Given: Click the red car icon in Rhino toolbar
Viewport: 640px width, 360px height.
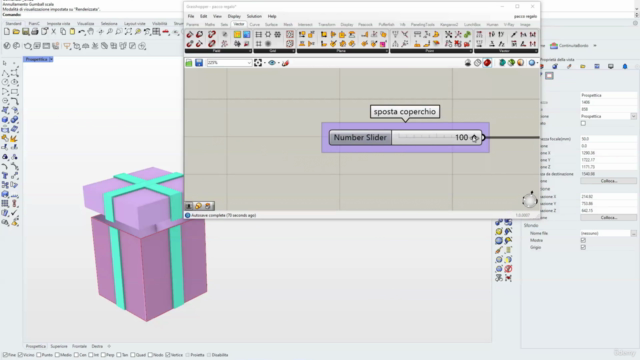Looking at the screenshot, I should click(x=166, y=31).
